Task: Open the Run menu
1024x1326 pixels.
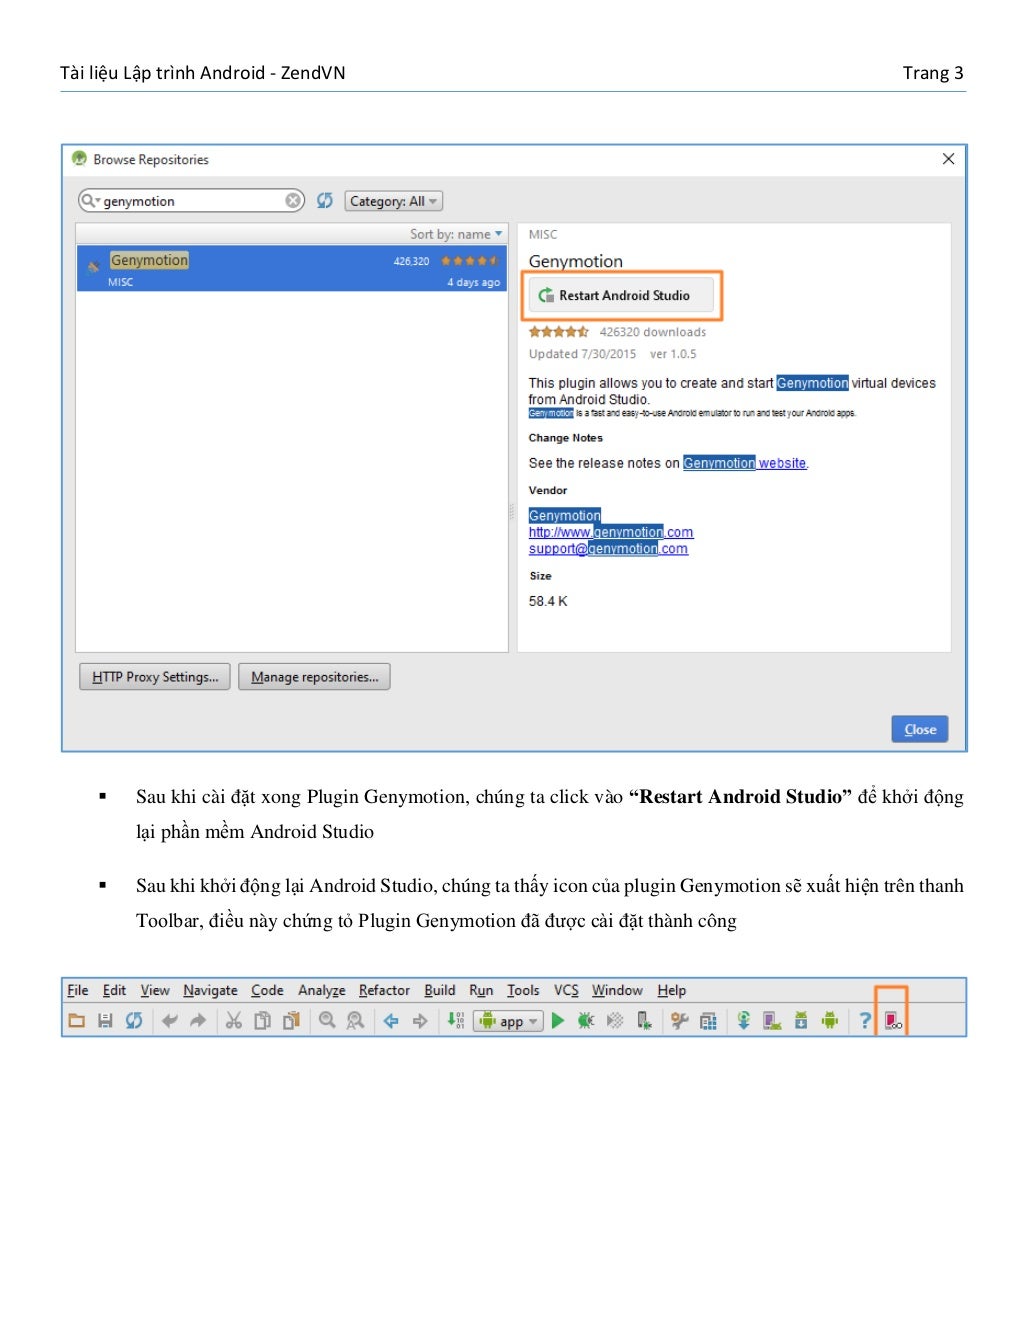Action: [481, 990]
